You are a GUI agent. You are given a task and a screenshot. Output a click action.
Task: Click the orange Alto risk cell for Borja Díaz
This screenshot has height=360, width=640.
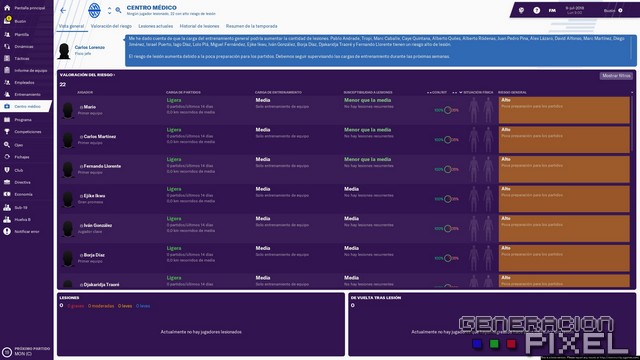[x=564, y=258]
